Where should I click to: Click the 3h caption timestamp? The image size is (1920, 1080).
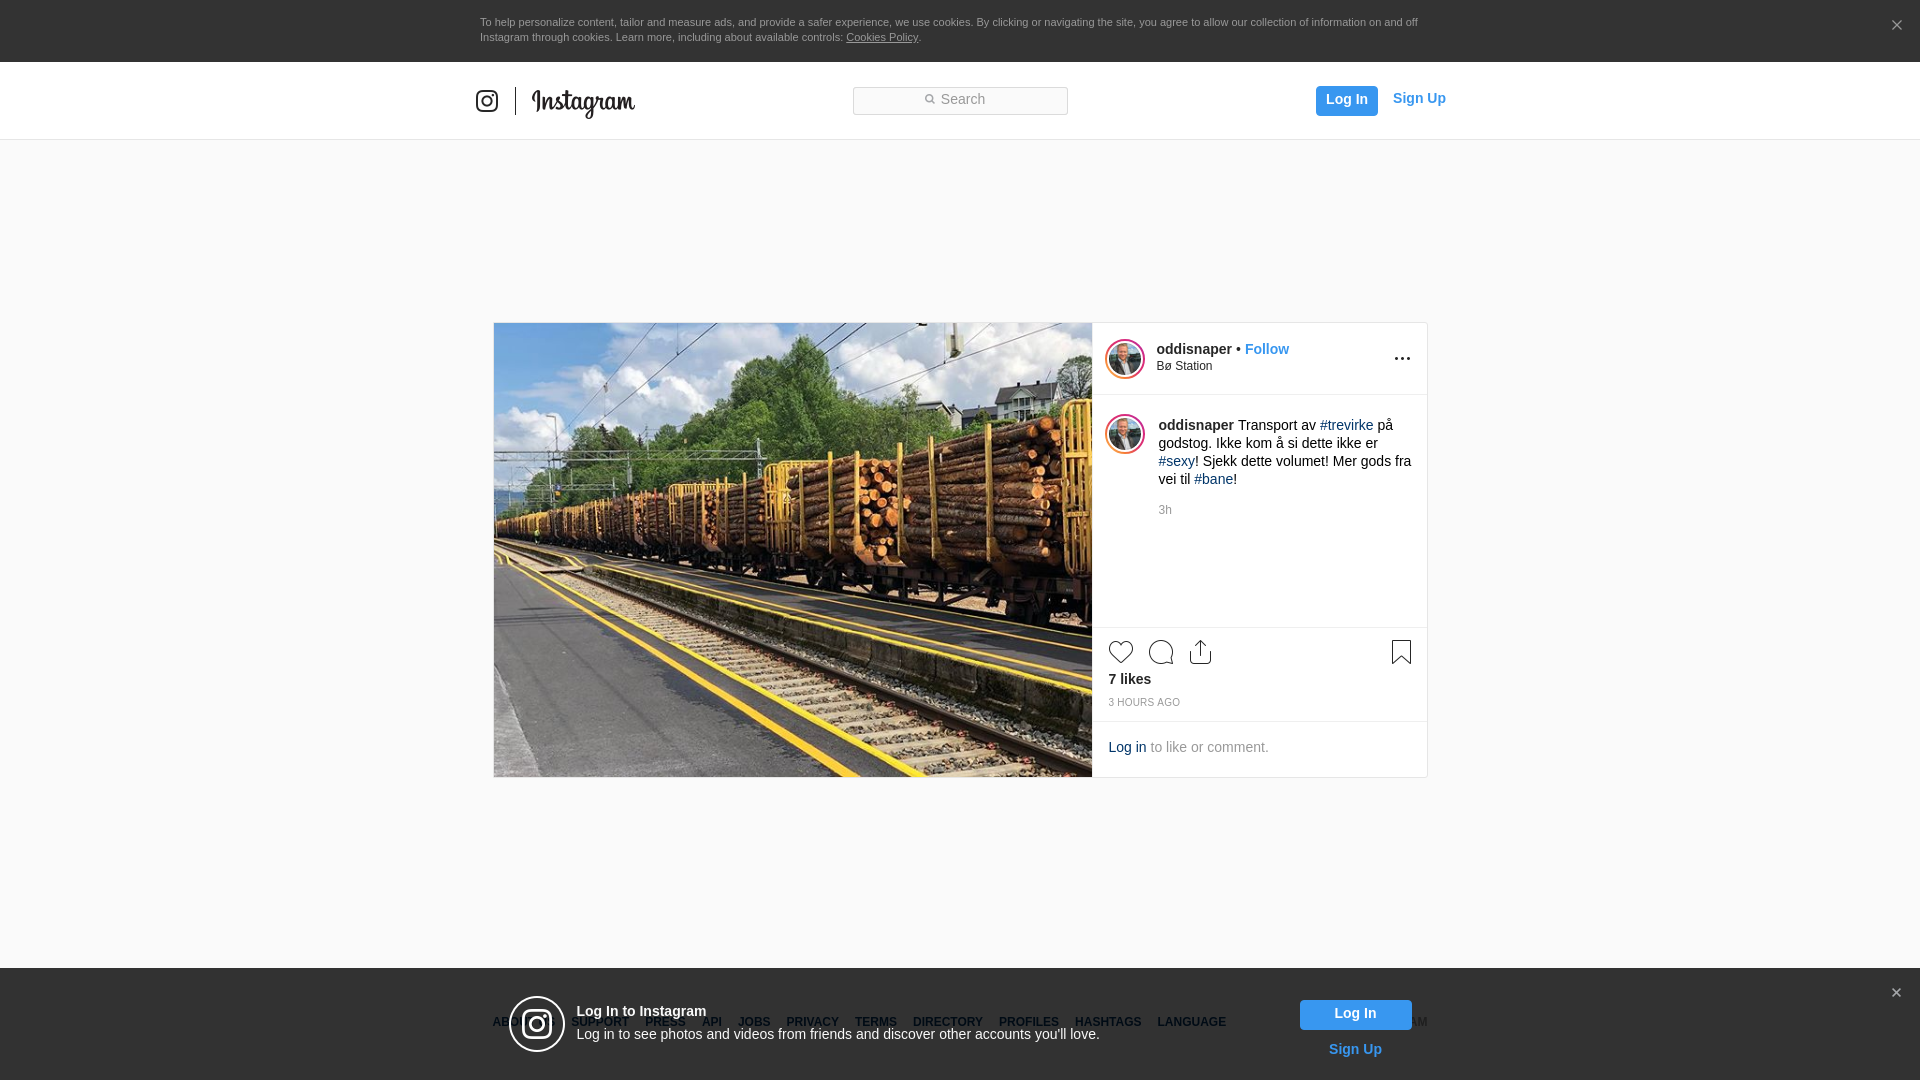click(x=1165, y=510)
